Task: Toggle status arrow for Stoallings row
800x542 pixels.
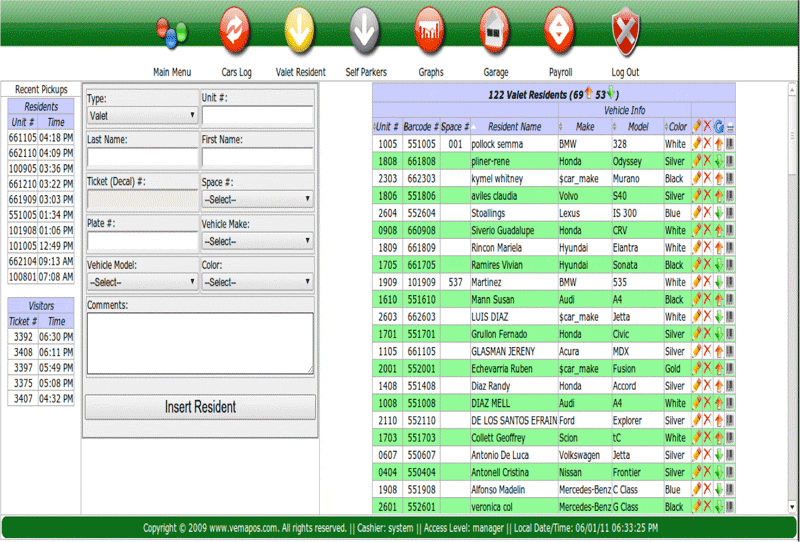Action: (719, 213)
